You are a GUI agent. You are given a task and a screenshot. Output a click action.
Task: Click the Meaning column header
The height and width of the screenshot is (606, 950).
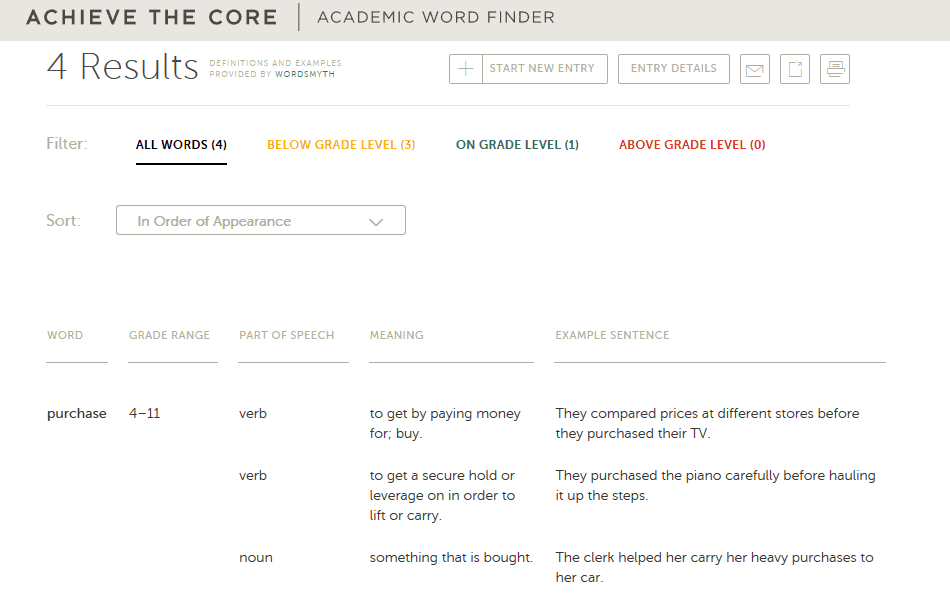click(397, 335)
